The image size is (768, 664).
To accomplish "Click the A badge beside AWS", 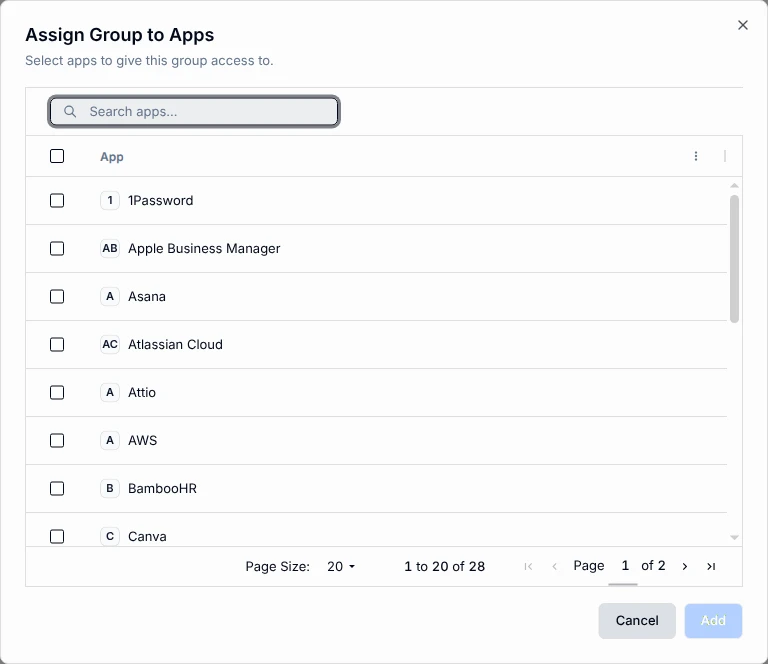I will (110, 440).
